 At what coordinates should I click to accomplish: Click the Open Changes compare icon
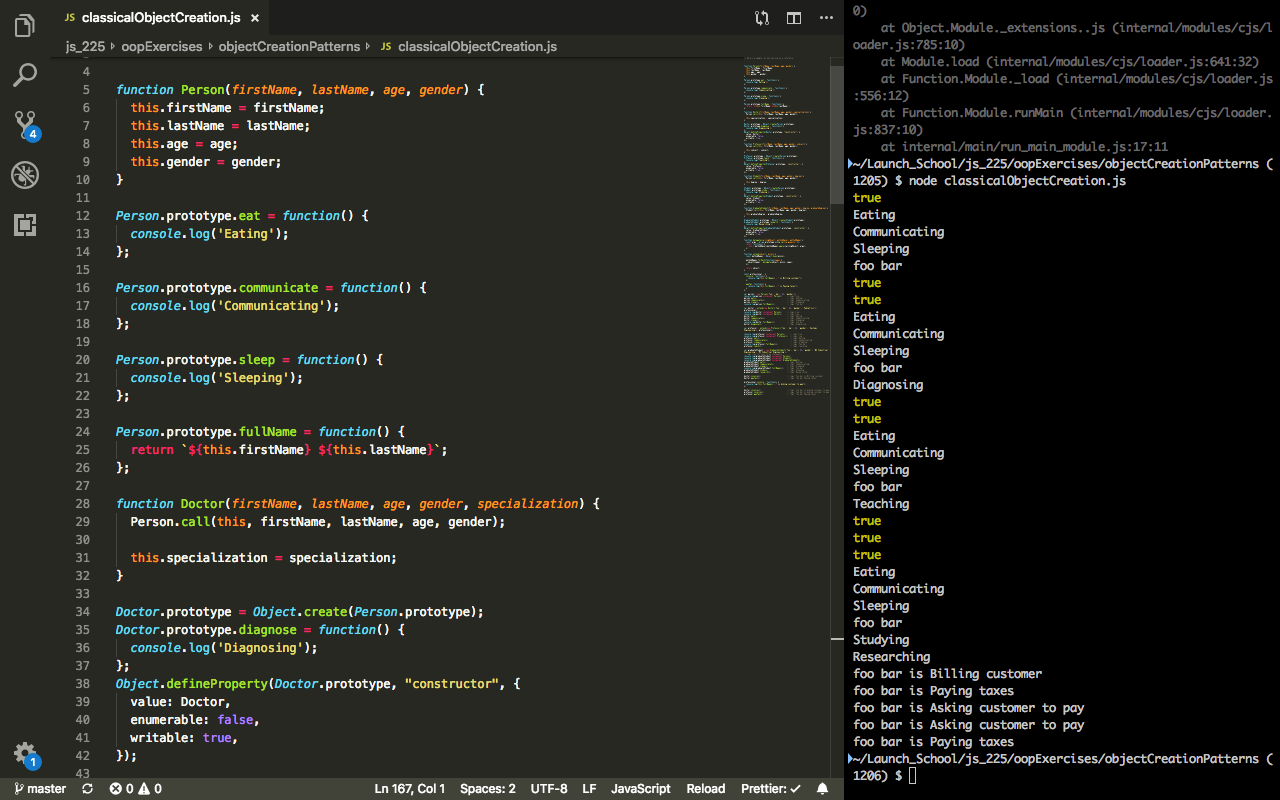point(762,18)
